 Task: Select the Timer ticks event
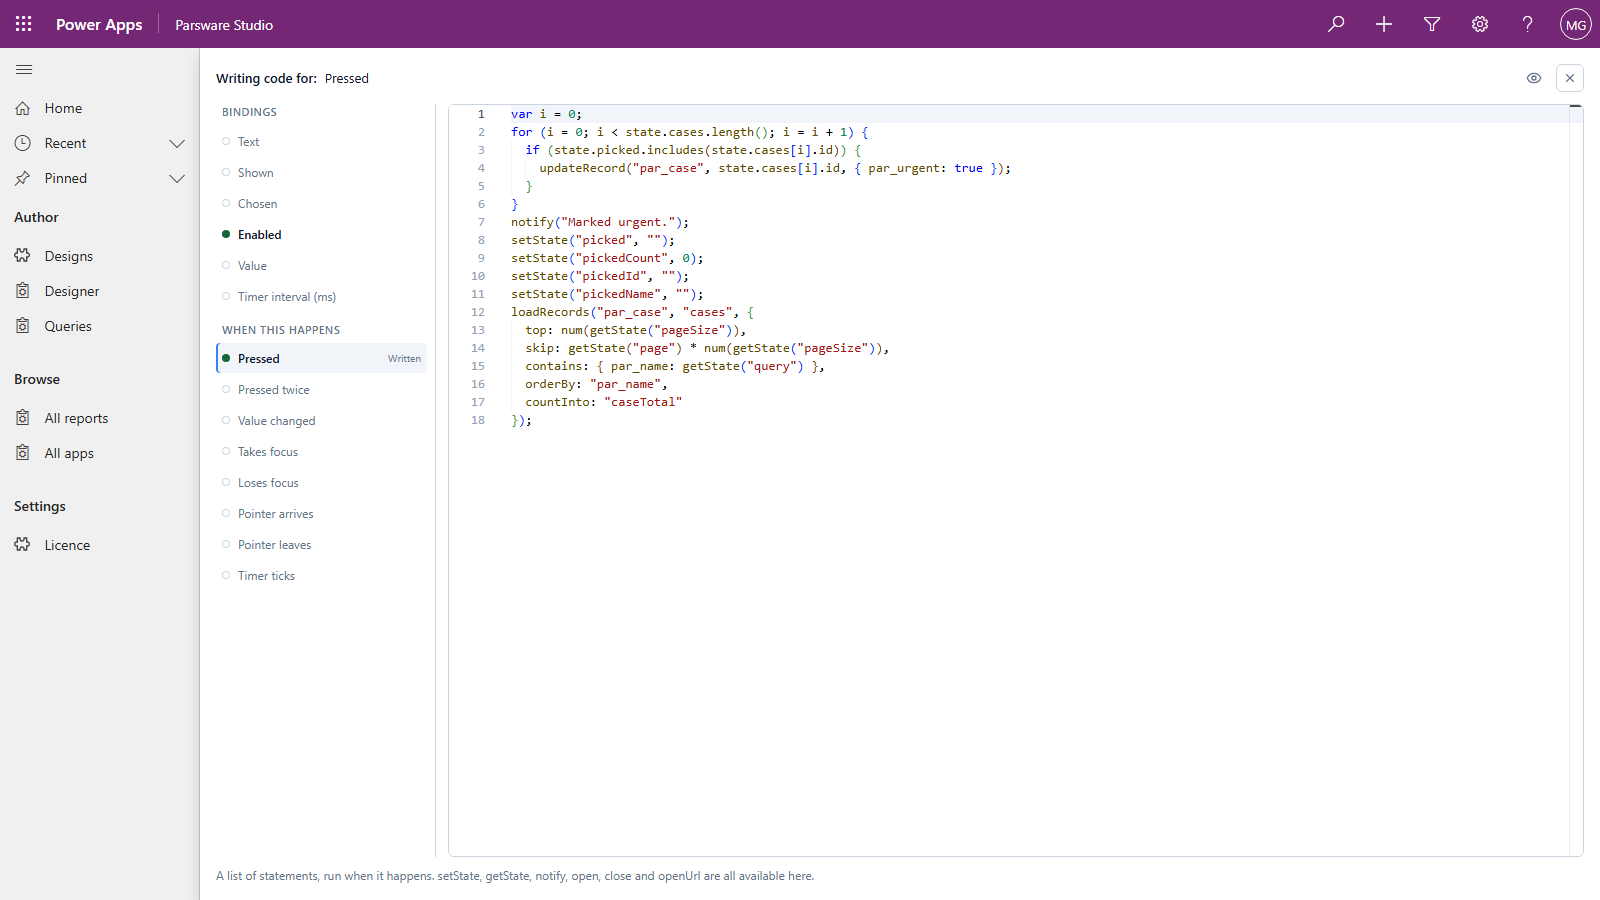322,576
